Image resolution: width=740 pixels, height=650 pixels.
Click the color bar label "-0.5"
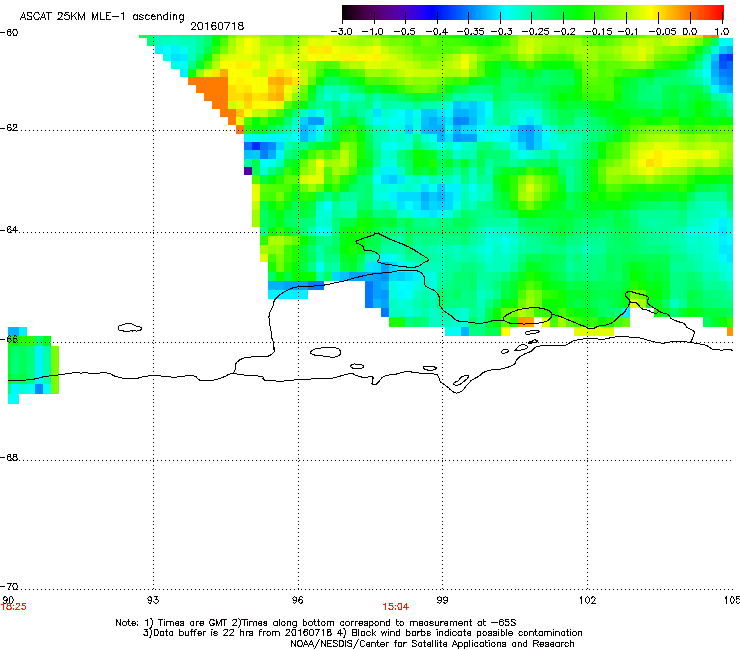[404, 32]
